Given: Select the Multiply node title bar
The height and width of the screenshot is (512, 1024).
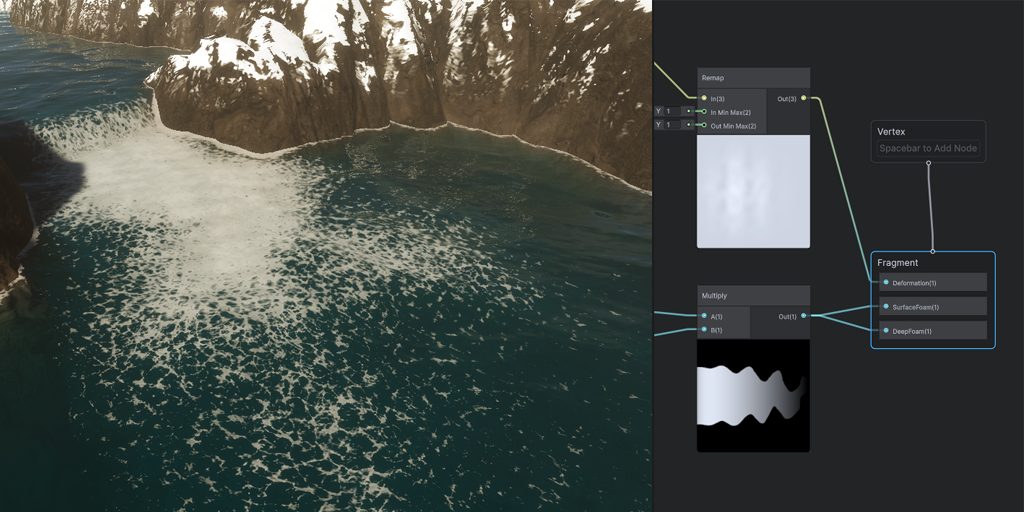Looking at the screenshot, I should pyautogui.click(x=753, y=296).
